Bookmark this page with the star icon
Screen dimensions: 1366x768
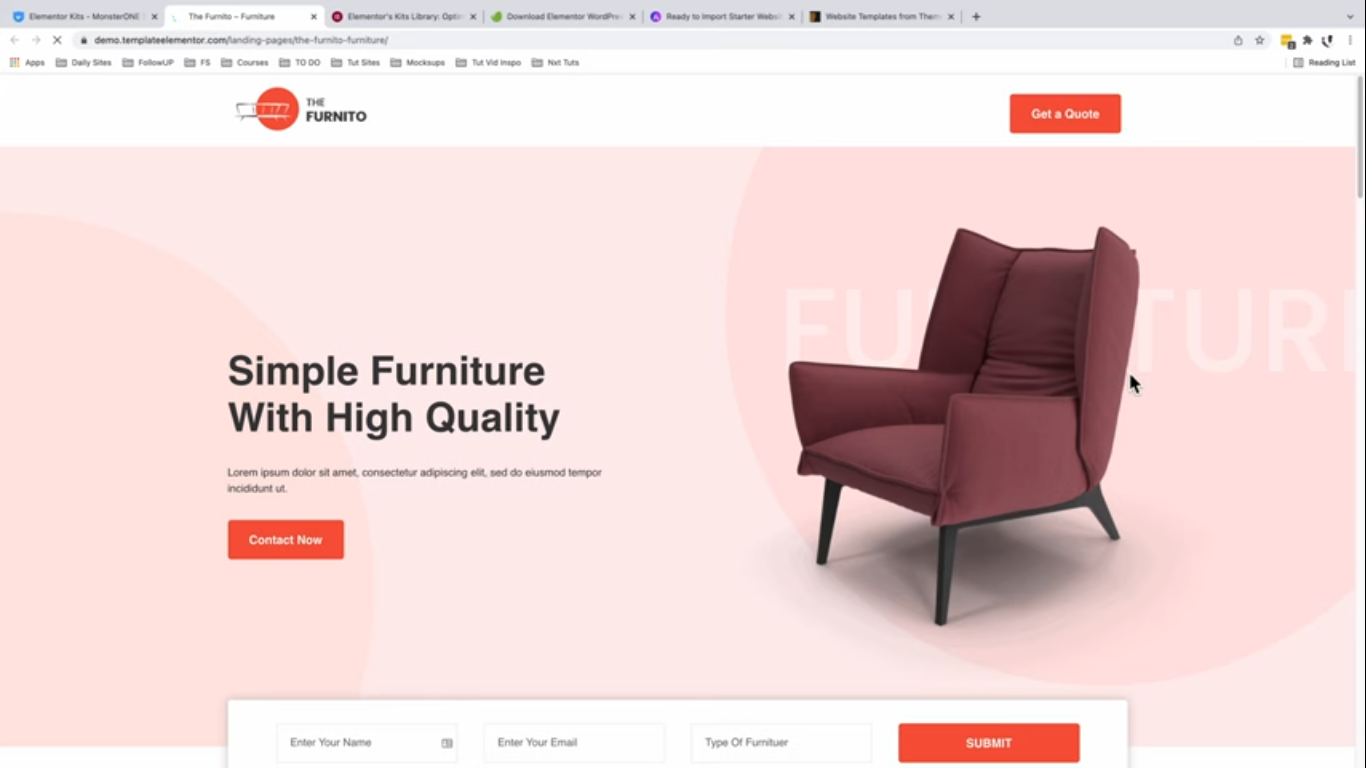tap(1260, 40)
